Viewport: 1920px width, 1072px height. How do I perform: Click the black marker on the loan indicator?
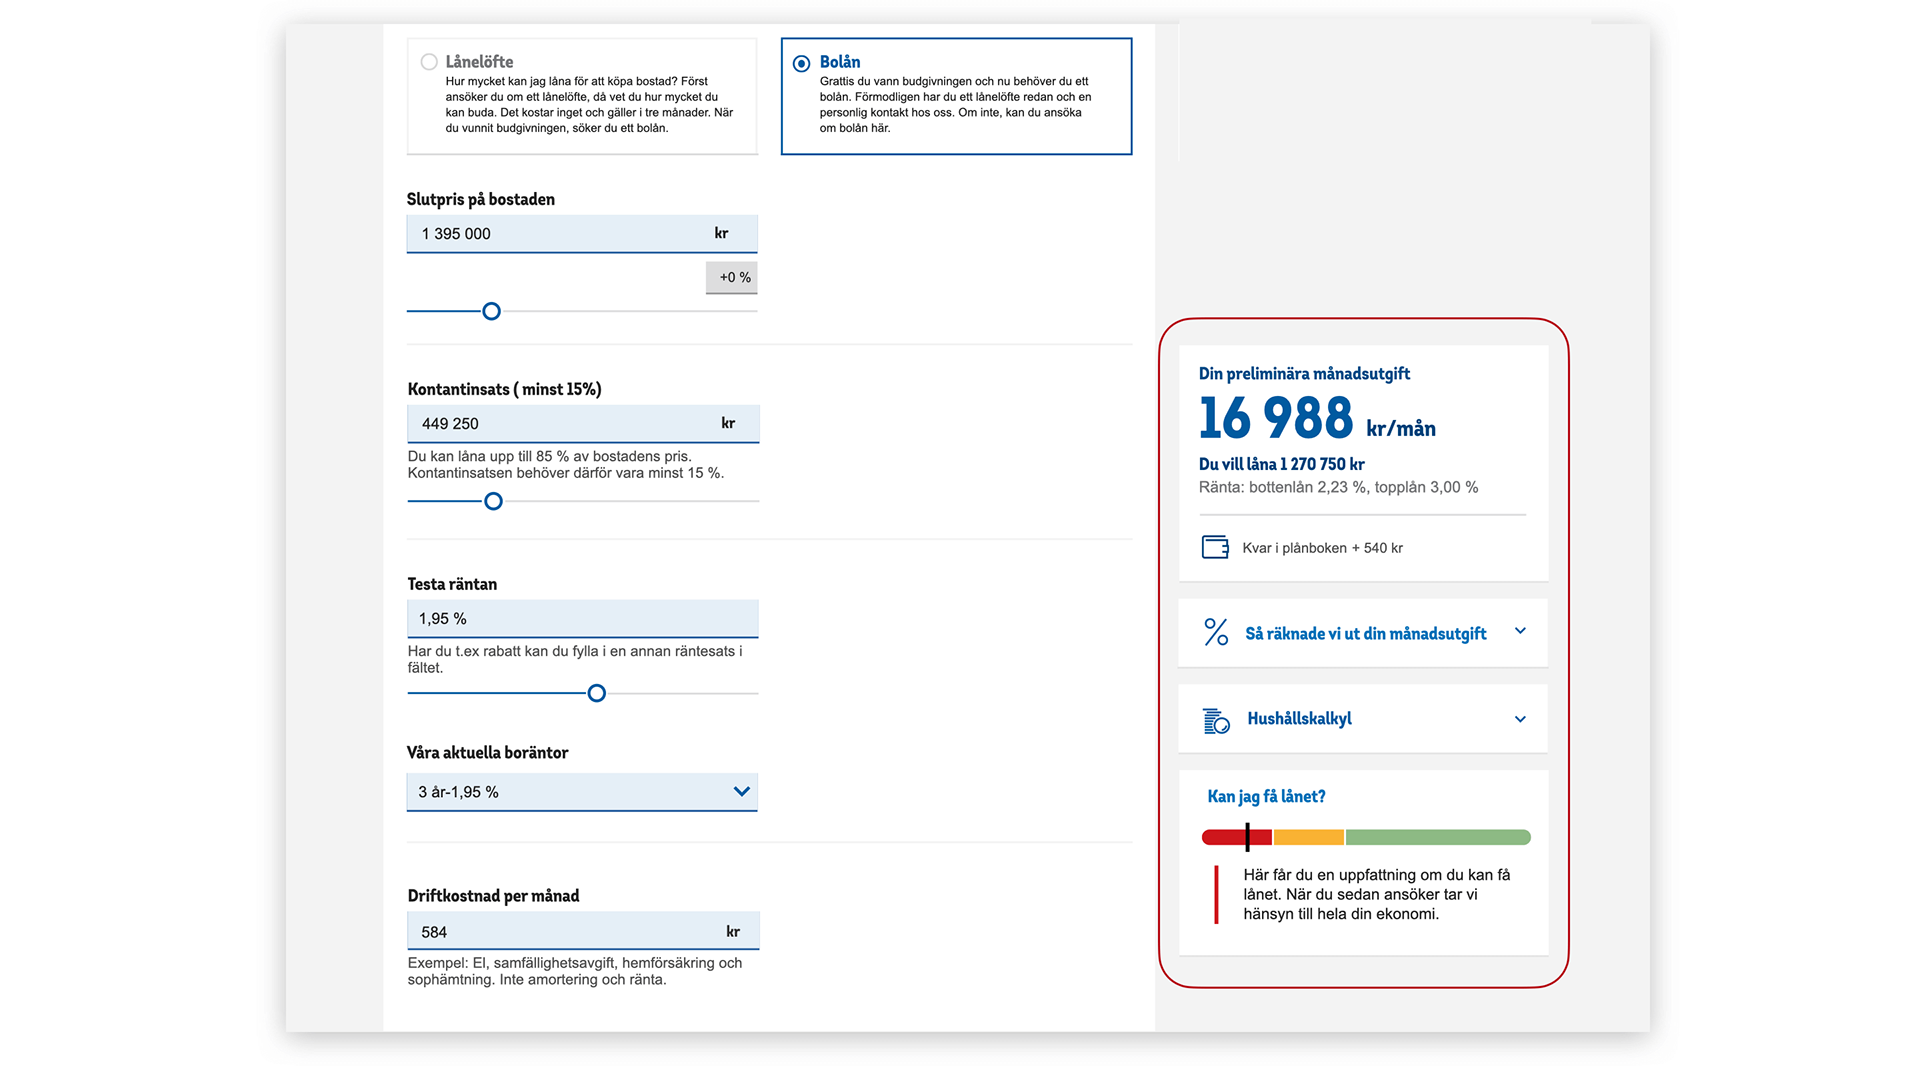click(x=1247, y=837)
